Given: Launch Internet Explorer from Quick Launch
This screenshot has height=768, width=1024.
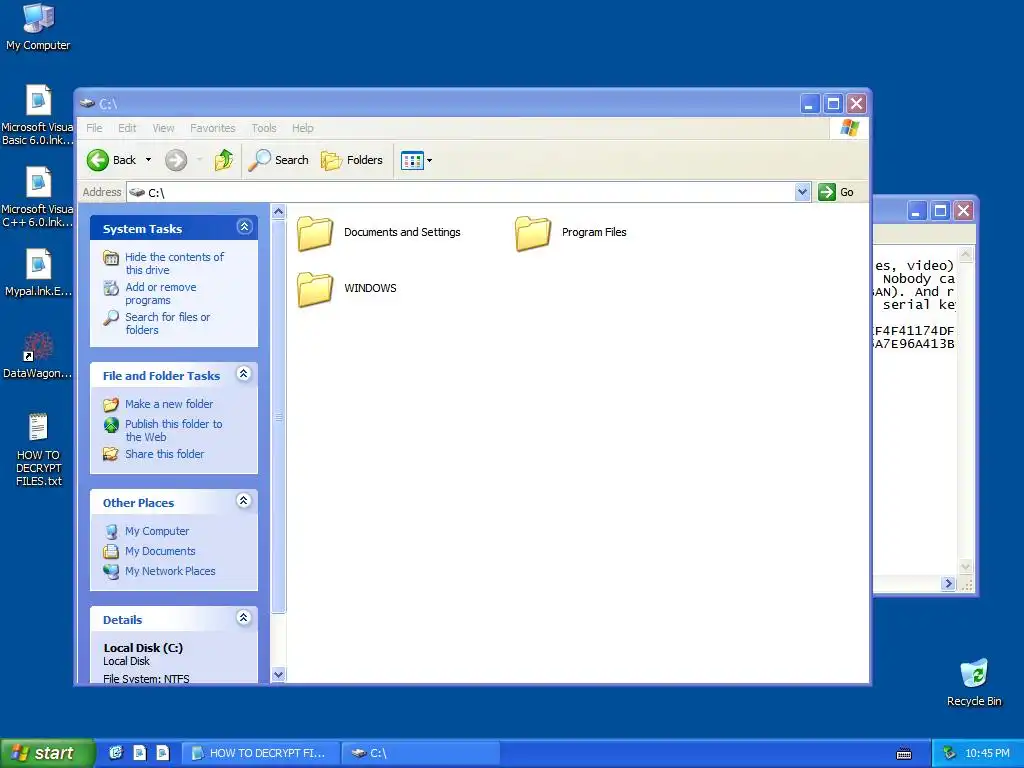Looking at the screenshot, I should coord(116,753).
